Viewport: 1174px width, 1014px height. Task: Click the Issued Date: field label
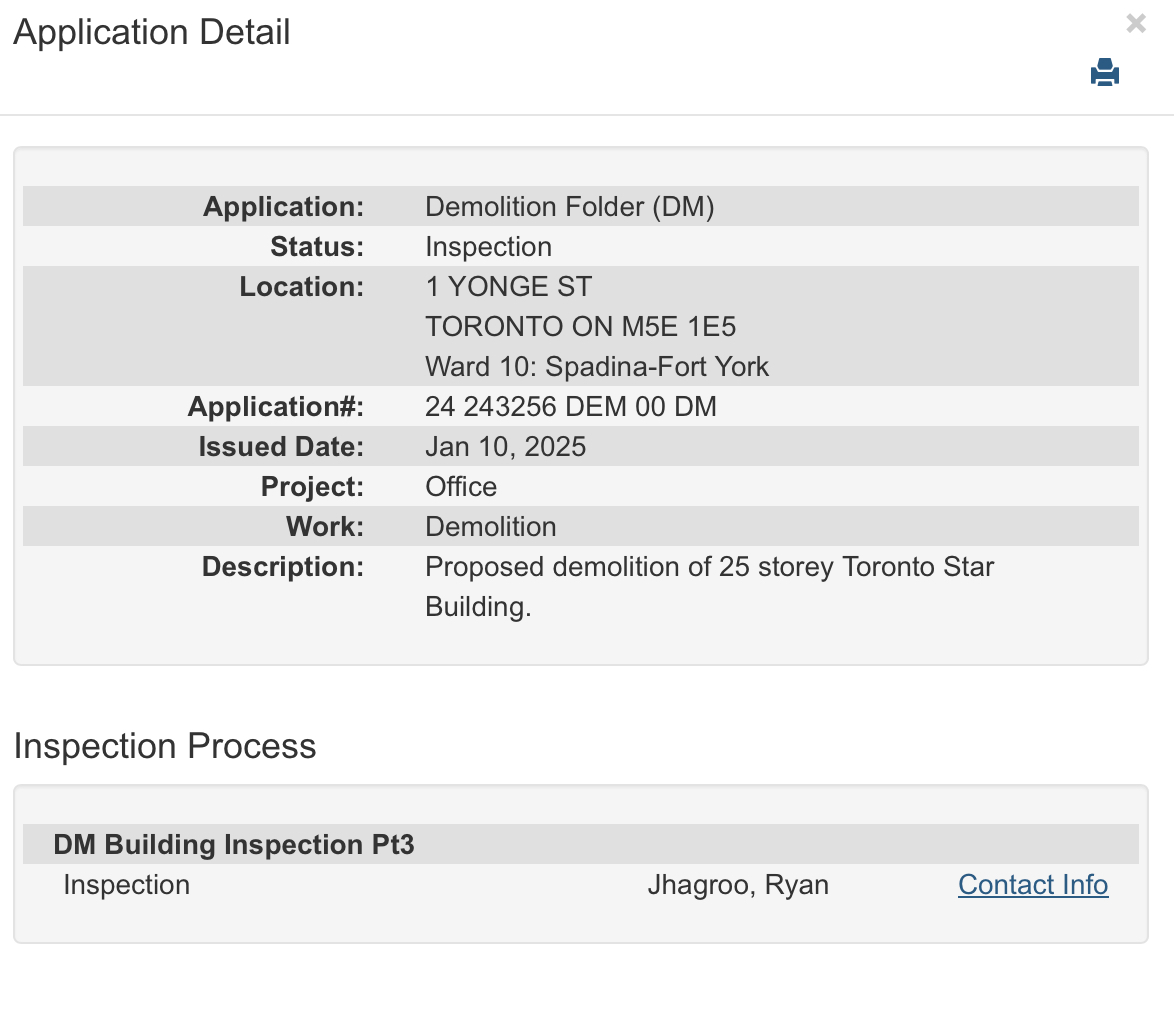(281, 447)
